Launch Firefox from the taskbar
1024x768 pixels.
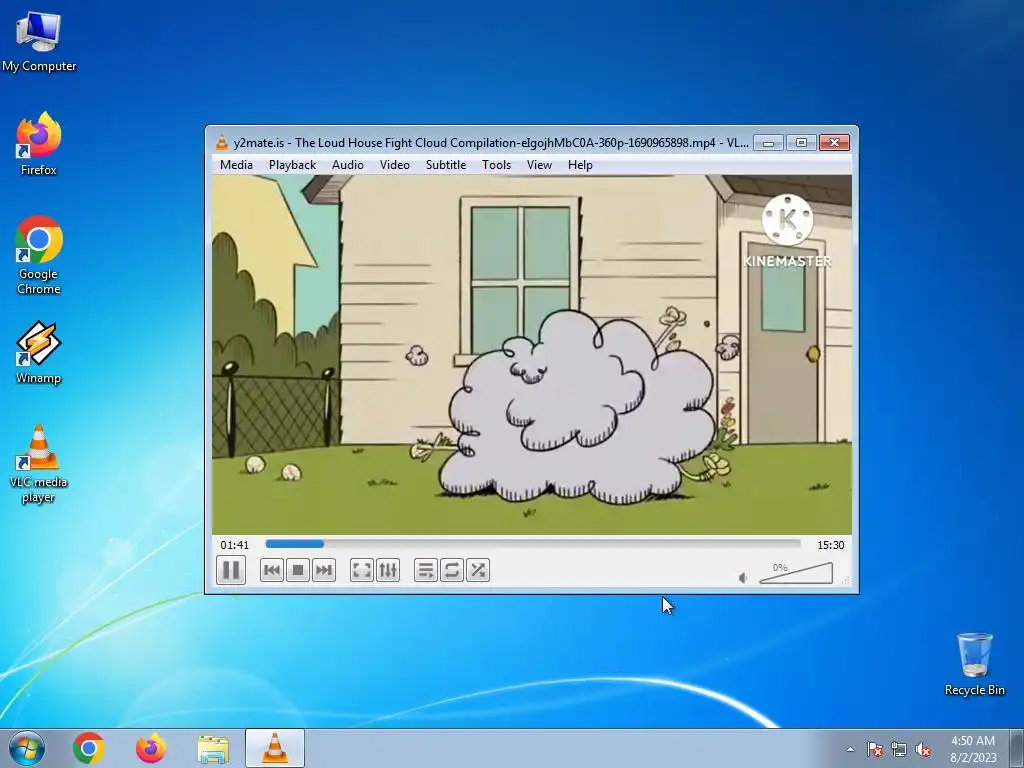click(151, 748)
